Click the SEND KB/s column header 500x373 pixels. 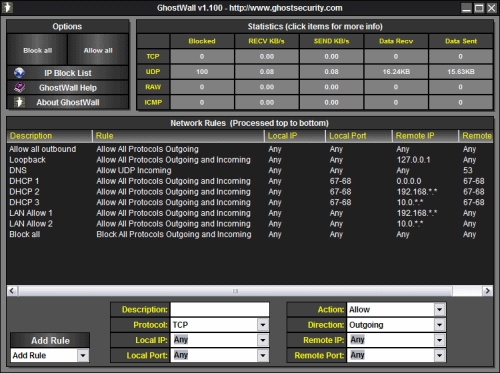331,41
